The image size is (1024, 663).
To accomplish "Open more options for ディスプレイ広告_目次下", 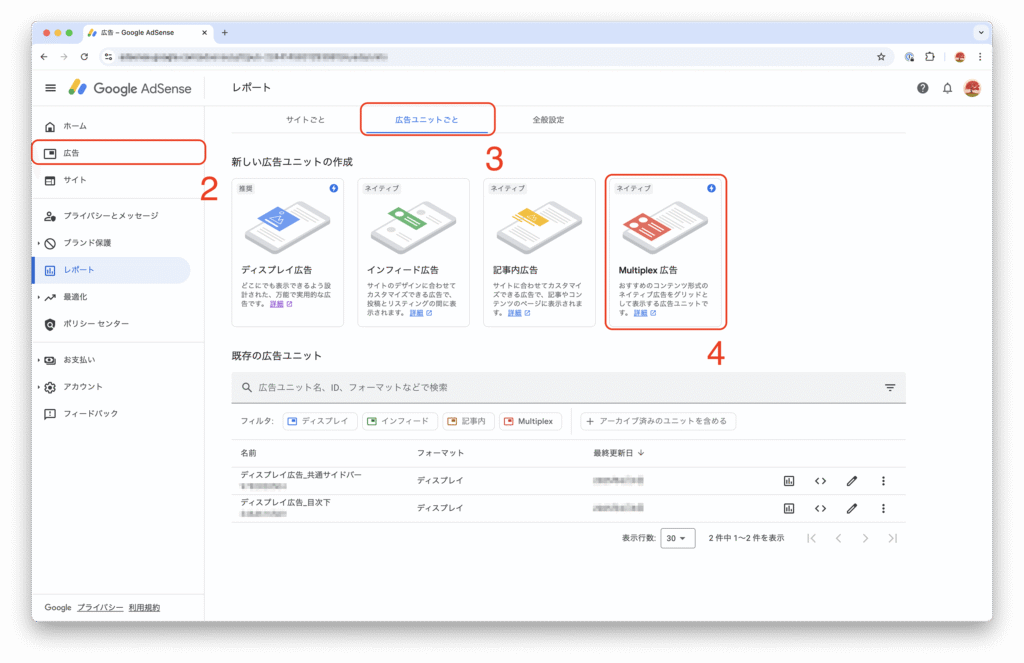I will click(883, 508).
